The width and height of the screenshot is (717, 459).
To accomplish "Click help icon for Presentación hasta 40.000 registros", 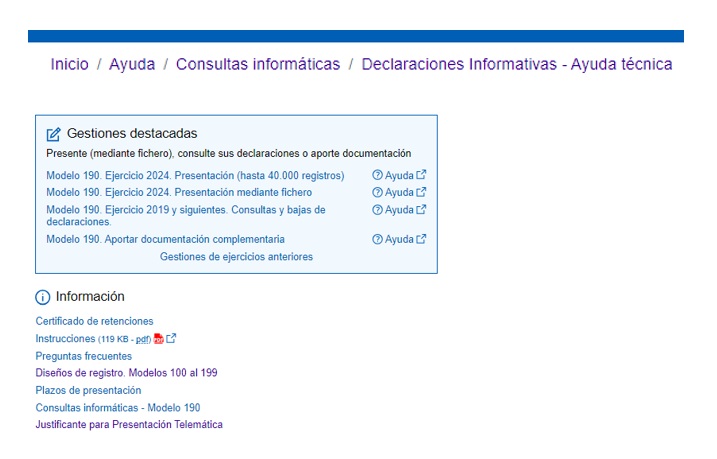I will 377,176.
